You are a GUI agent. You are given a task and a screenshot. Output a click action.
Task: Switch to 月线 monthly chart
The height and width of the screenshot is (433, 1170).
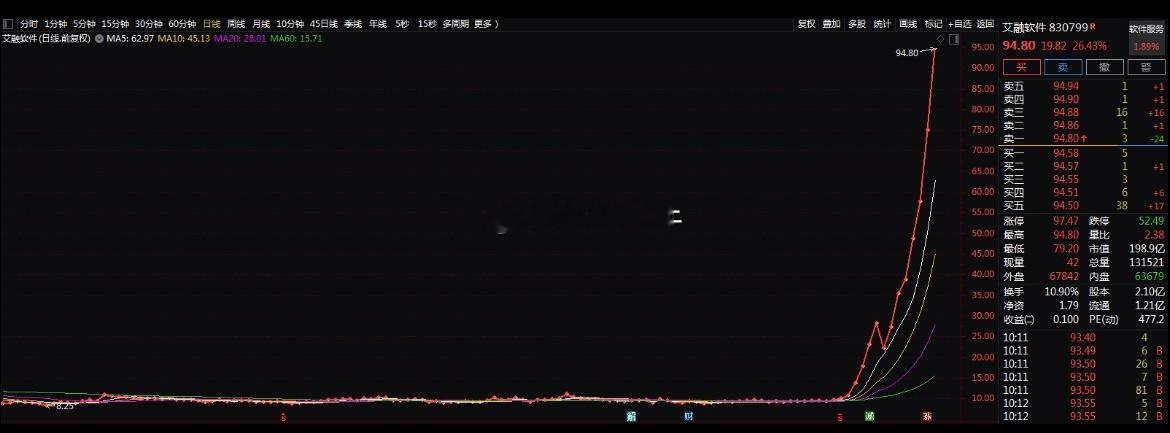[260, 24]
